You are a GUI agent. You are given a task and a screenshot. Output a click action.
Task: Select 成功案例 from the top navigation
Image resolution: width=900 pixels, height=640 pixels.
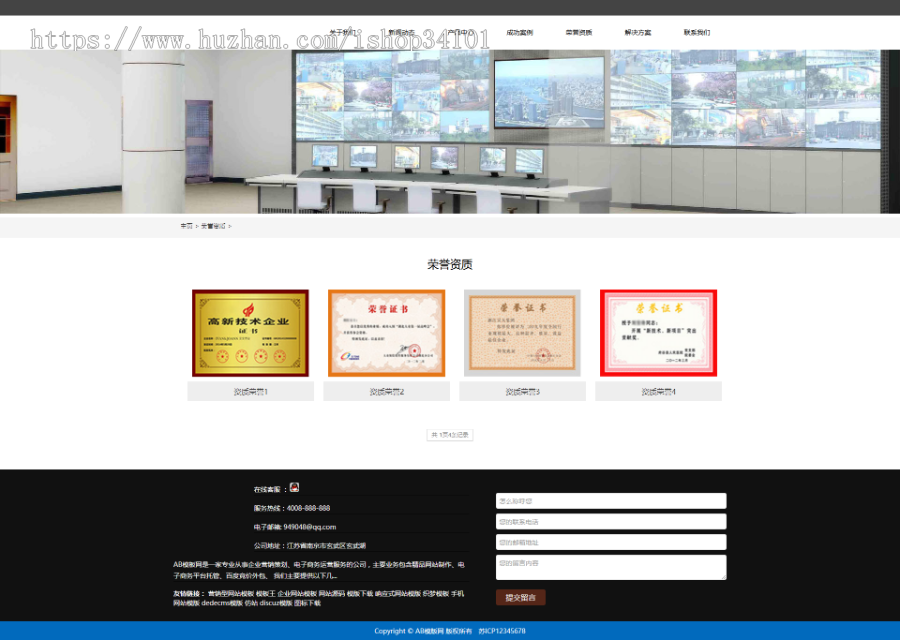[x=519, y=31]
